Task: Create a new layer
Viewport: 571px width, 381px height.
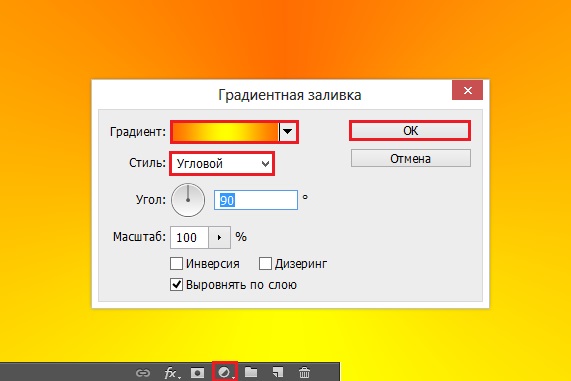Action: (x=278, y=372)
